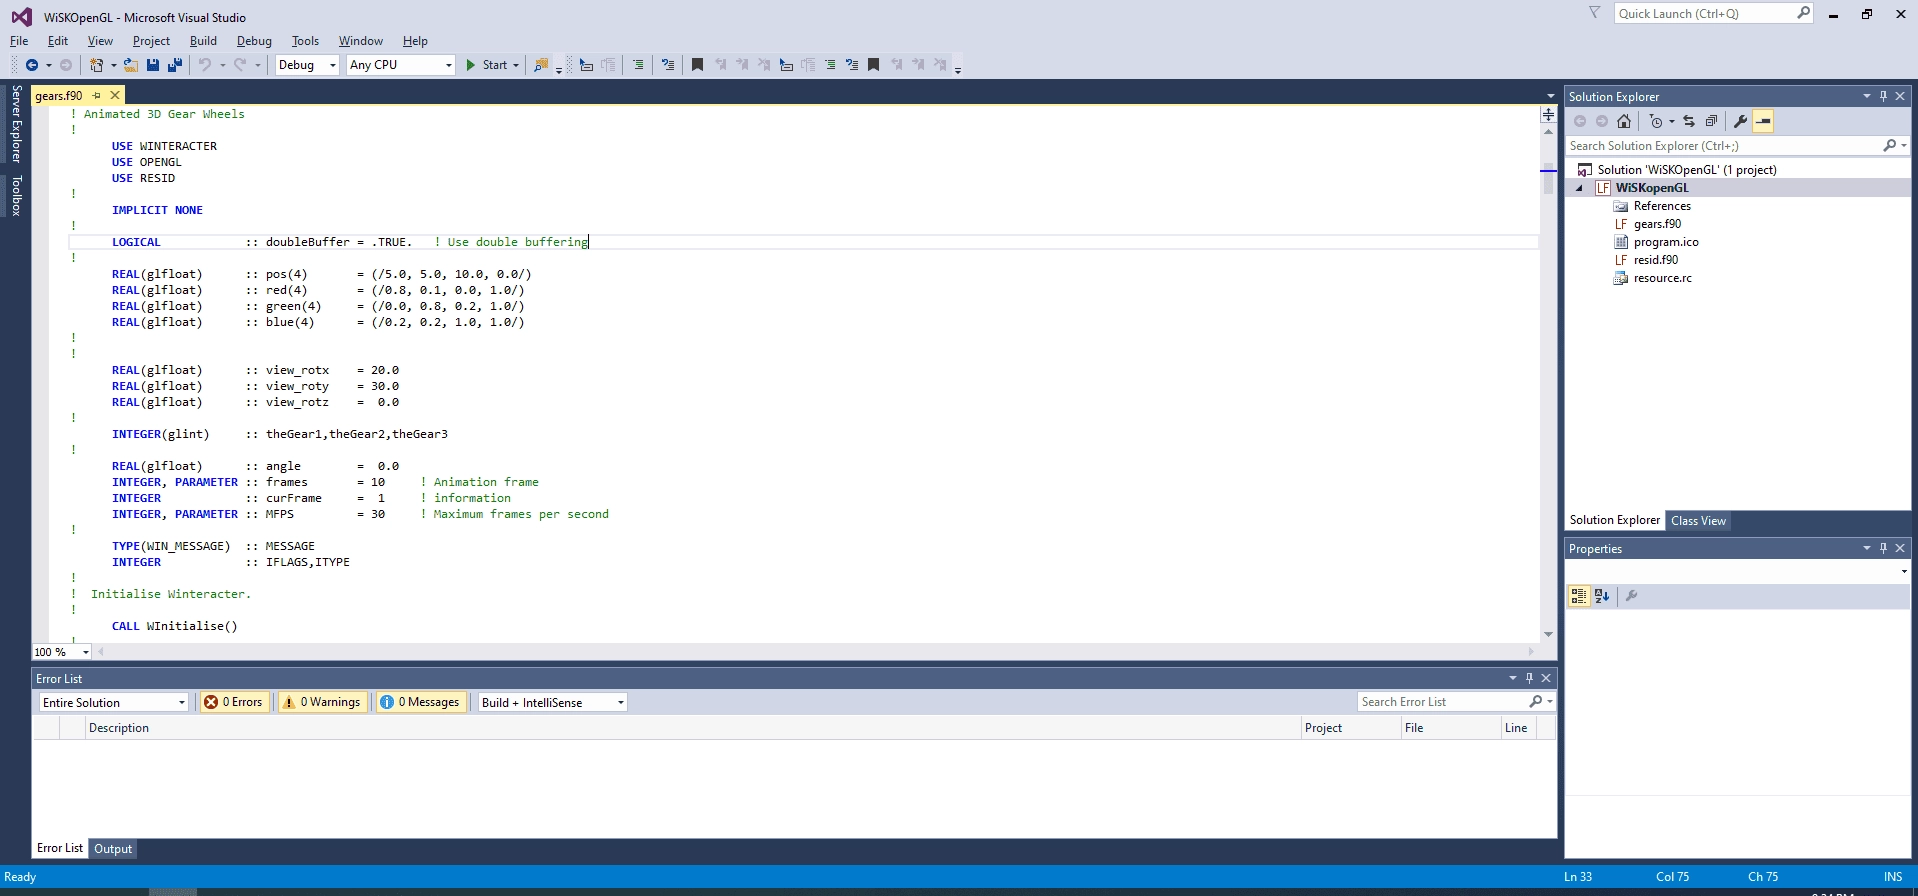The image size is (1918, 896).
Task: Click the Save All icon
Action: point(175,65)
